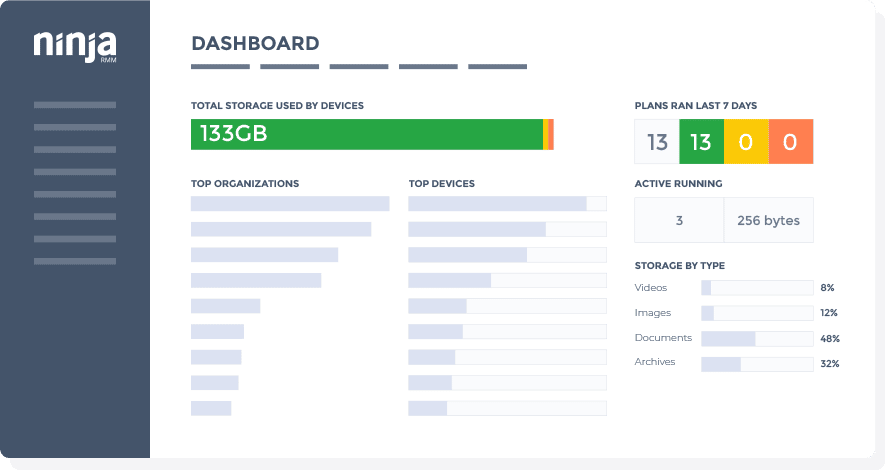886x470 pixels.
Task: Select the Archives storage bar
Action: 756,364
